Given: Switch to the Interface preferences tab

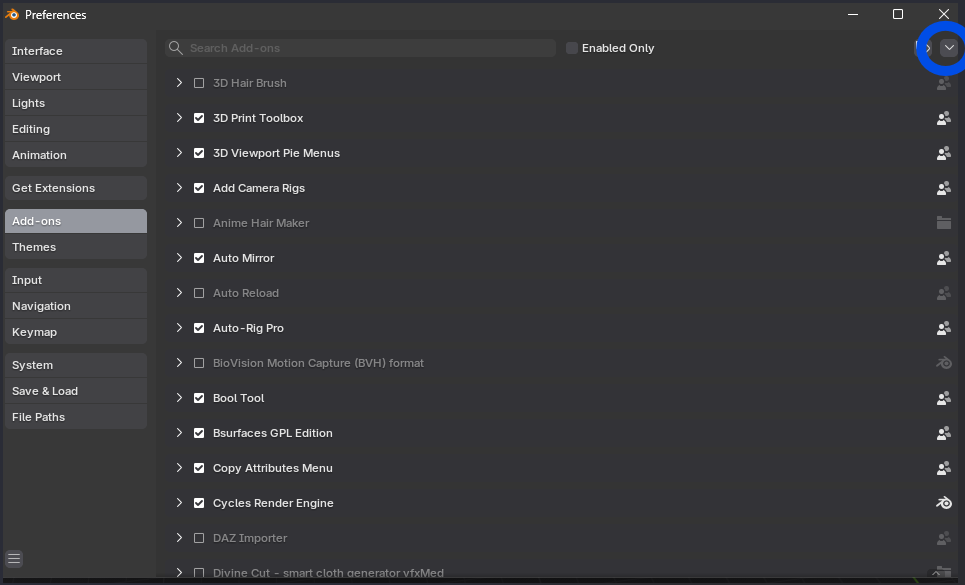Looking at the screenshot, I should point(76,51).
